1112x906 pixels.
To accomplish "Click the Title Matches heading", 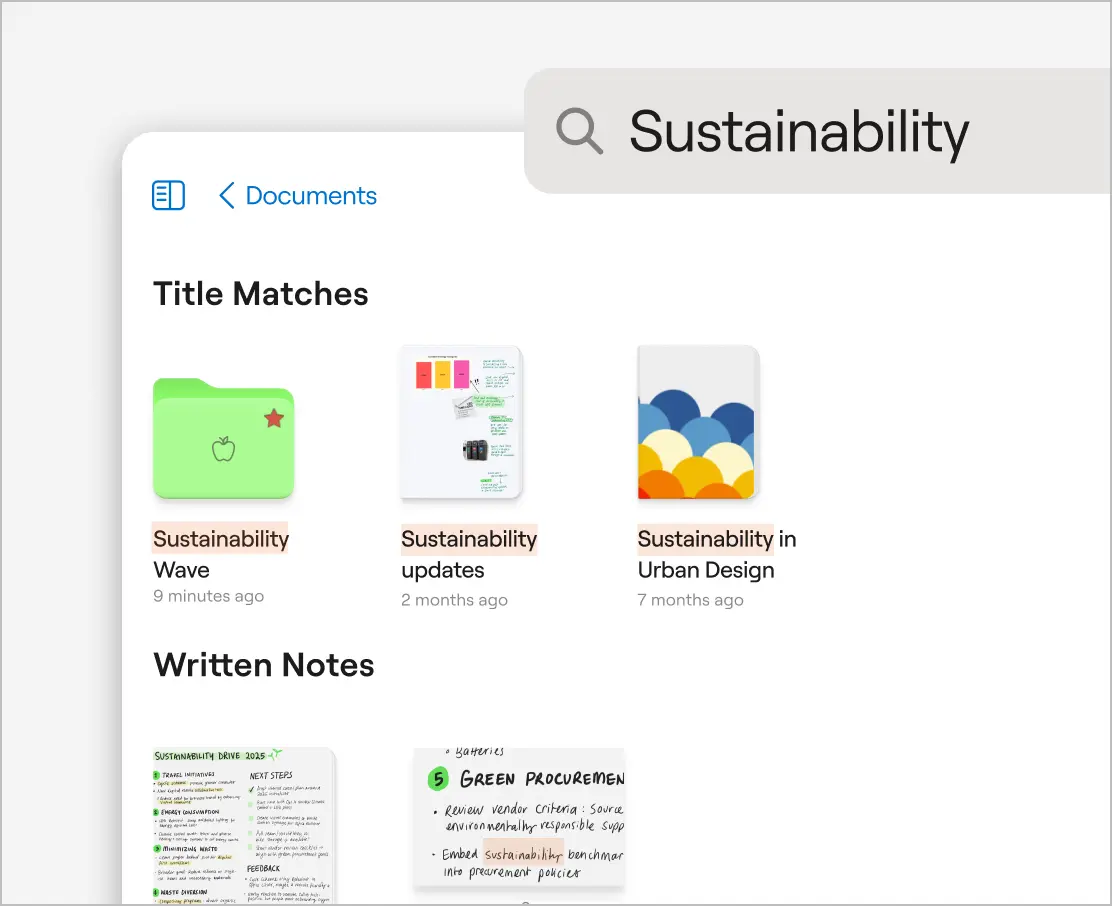I will tap(260, 293).
